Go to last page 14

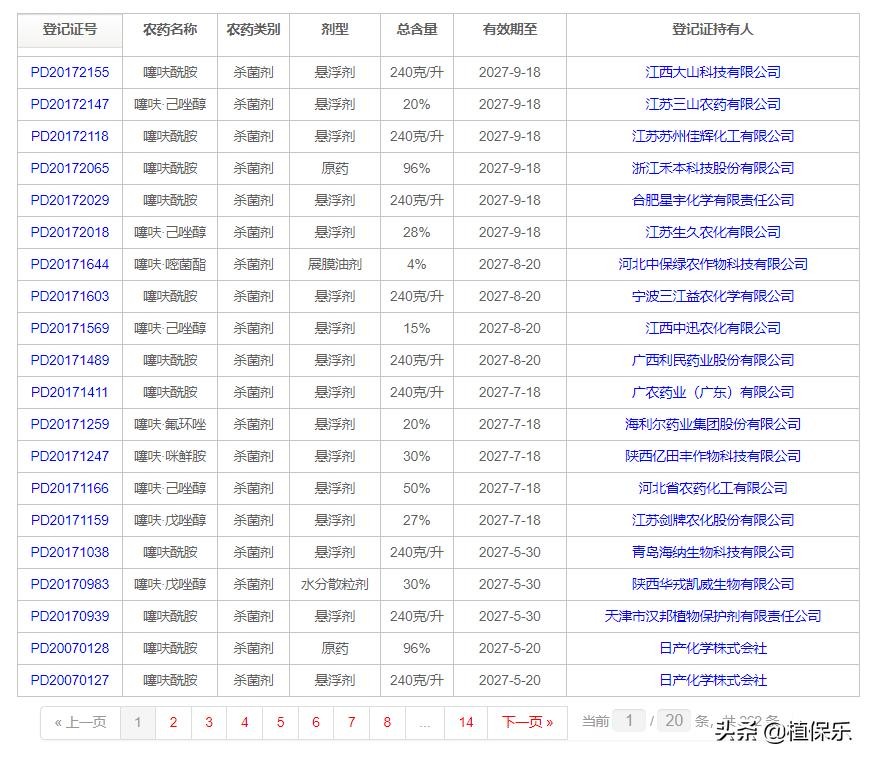(x=466, y=722)
